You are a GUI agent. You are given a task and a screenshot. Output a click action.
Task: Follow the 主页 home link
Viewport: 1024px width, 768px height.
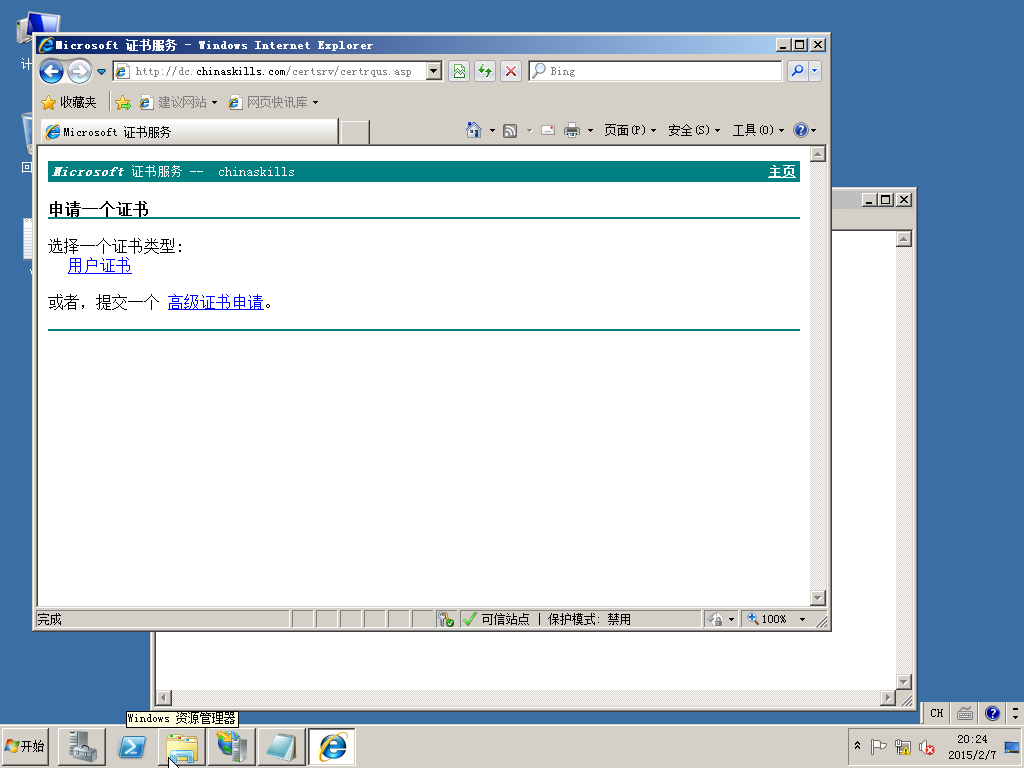[782, 172]
